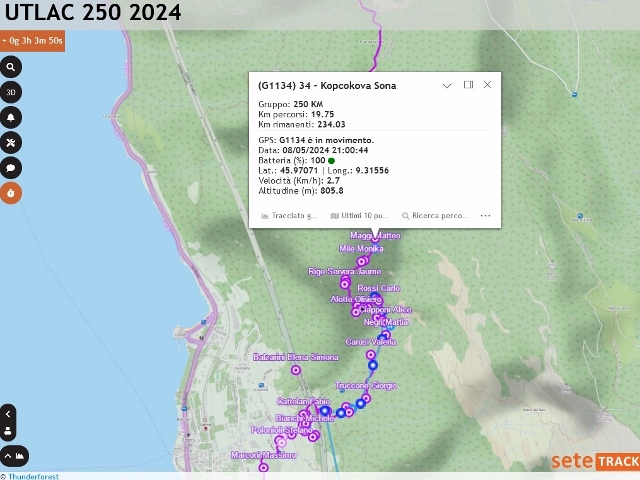Click the elapsed time badge 0g 3h 3m 50s

click(x=32, y=41)
